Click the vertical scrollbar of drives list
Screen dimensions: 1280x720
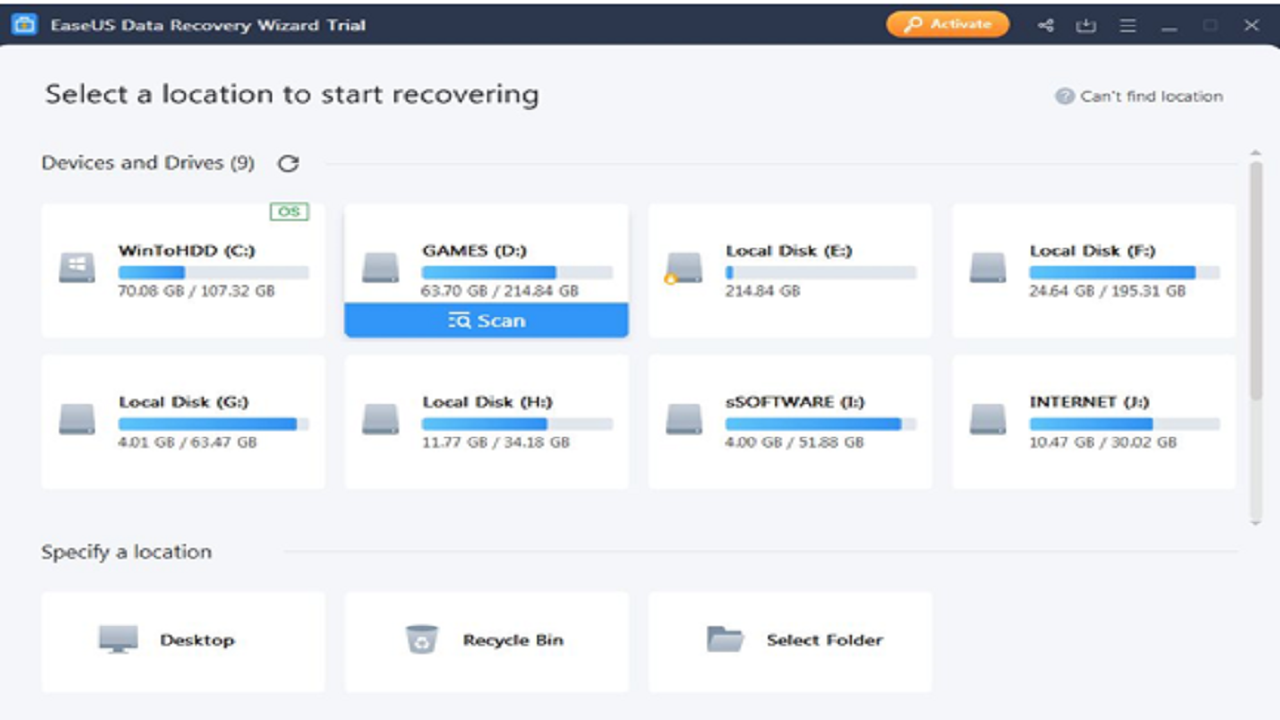coord(1256,280)
